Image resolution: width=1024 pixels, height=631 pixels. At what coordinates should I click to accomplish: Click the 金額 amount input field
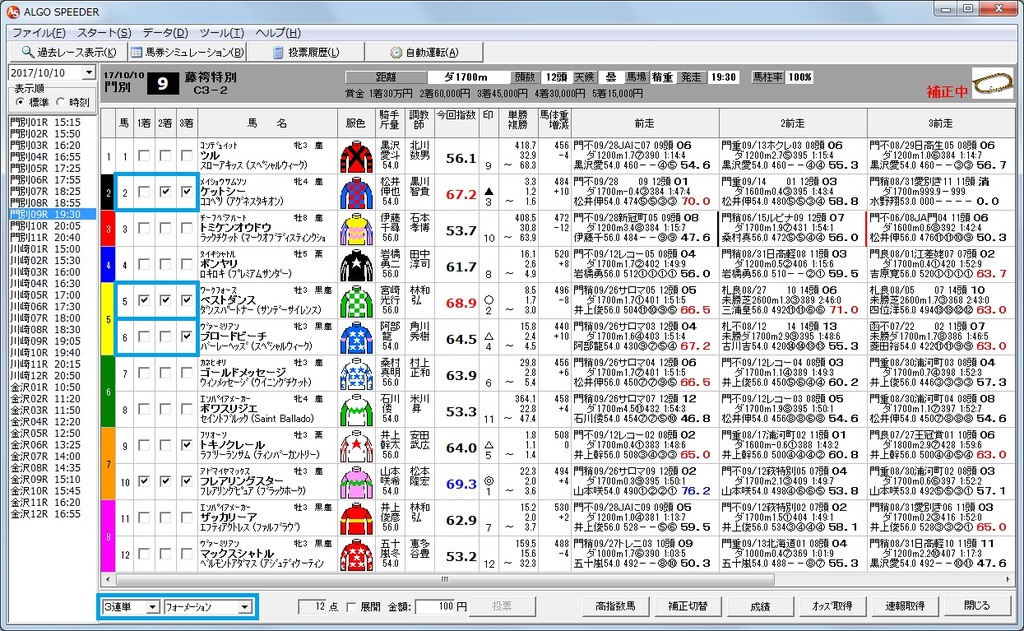point(436,607)
